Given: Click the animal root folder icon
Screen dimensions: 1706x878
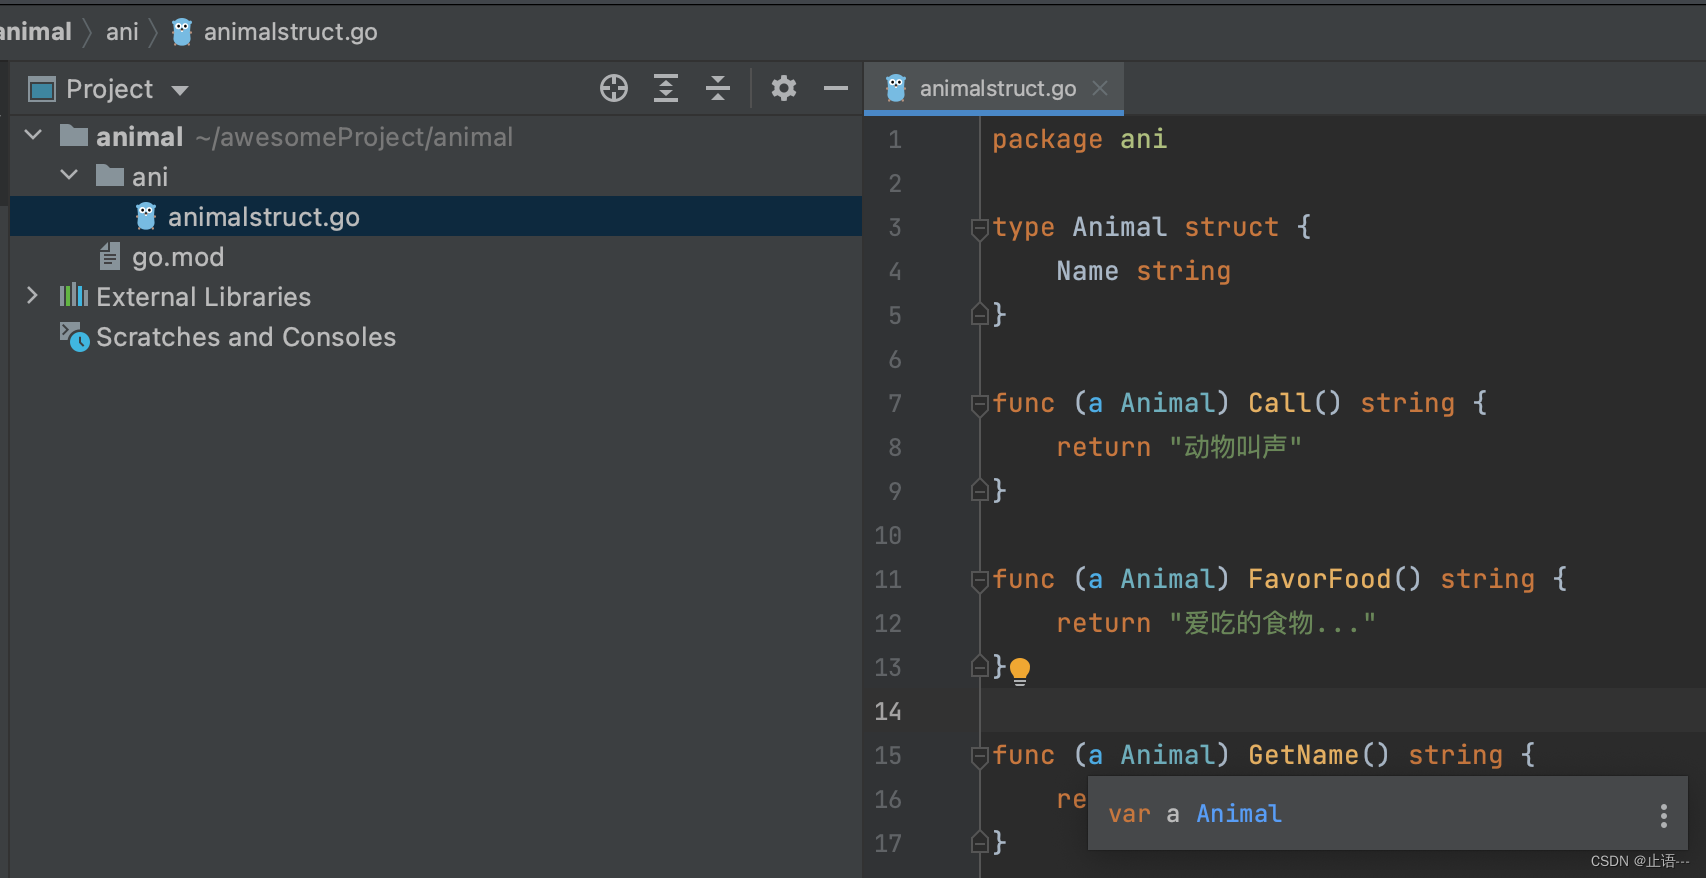Looking at the screenshot, I should [74, 135].
